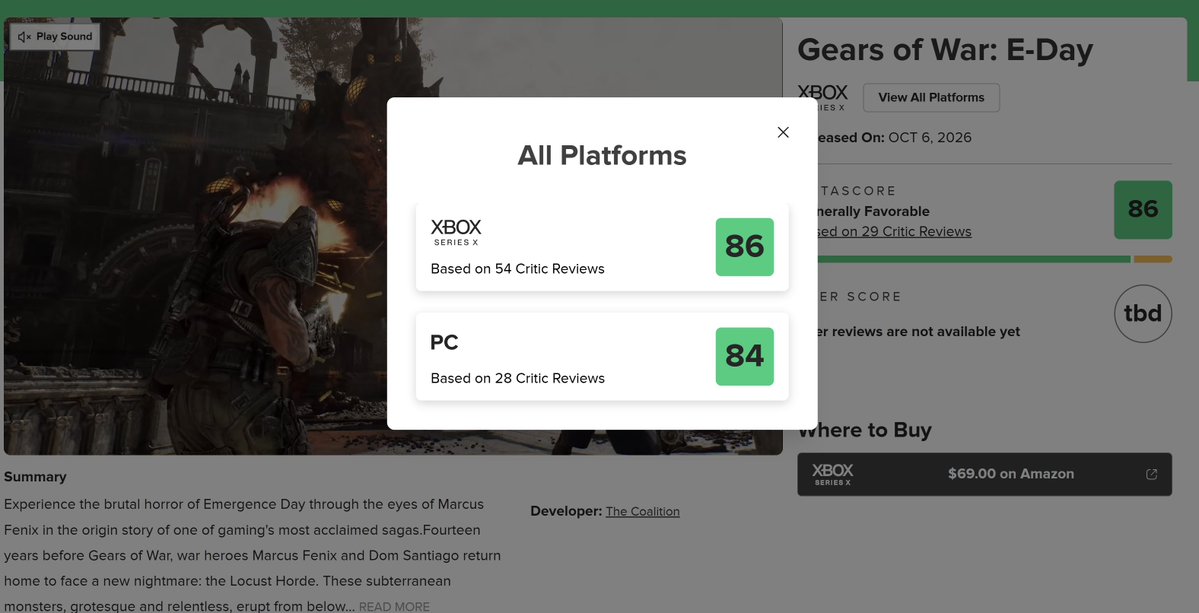Select the Xbox Series X platform card
Viewport: 1199px width, 613px height.
602,247
